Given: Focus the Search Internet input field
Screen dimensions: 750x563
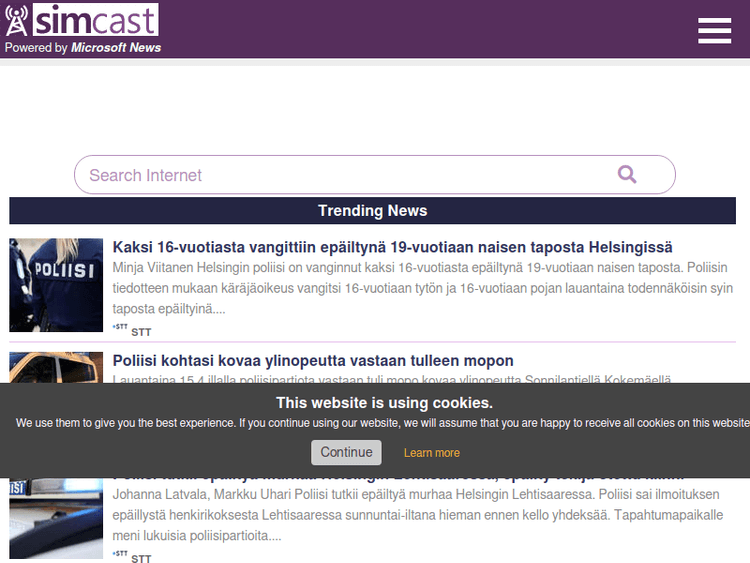Looking at the screenshot, I should click(340, 175).
